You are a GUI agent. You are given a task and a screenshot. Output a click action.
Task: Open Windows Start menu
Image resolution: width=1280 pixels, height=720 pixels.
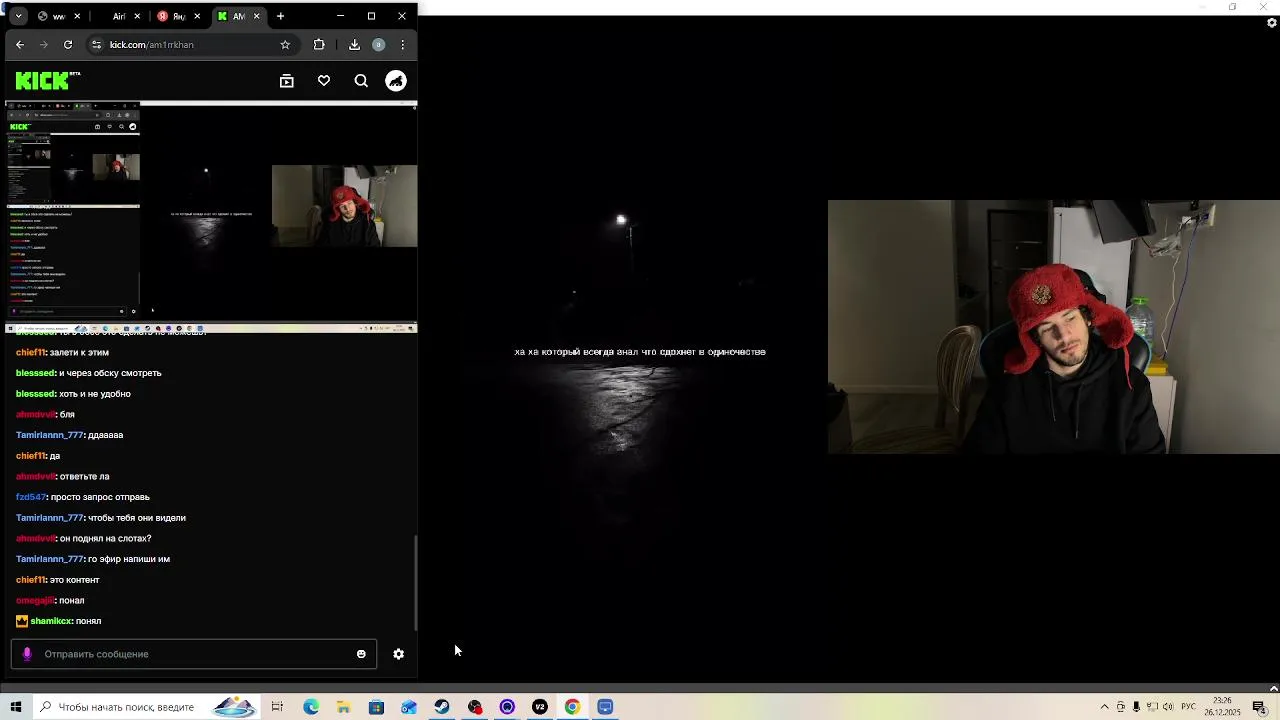[16, 707]
